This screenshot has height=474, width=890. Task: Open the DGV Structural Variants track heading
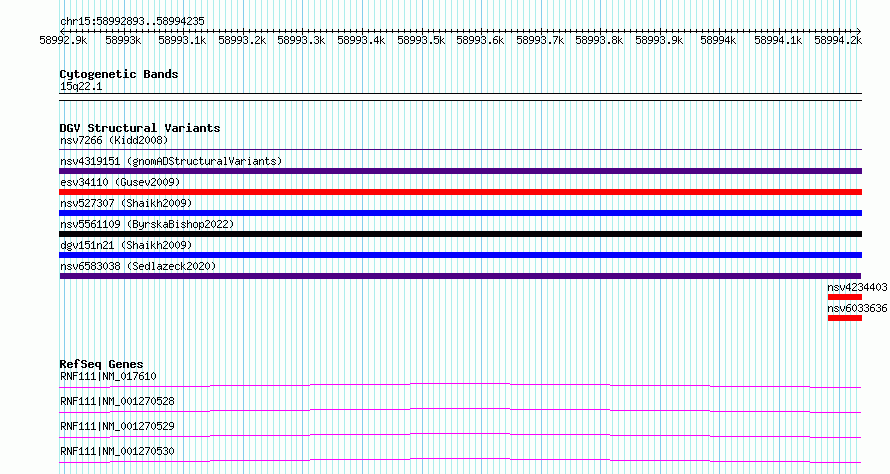(x=140, y=128)
